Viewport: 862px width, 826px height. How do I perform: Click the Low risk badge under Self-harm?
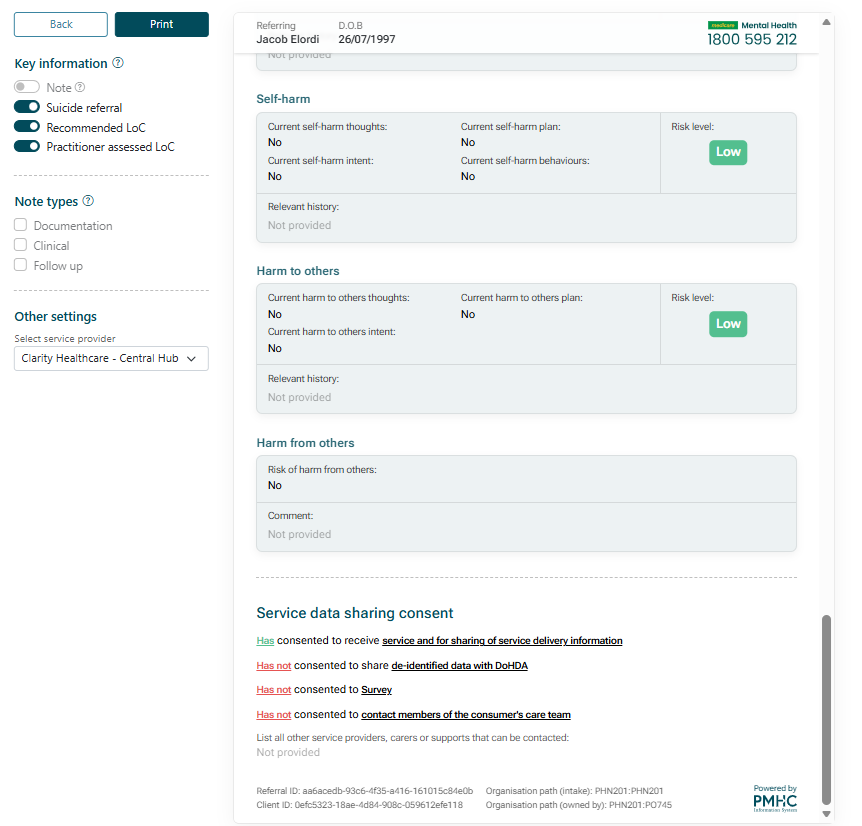coord(728,152)
